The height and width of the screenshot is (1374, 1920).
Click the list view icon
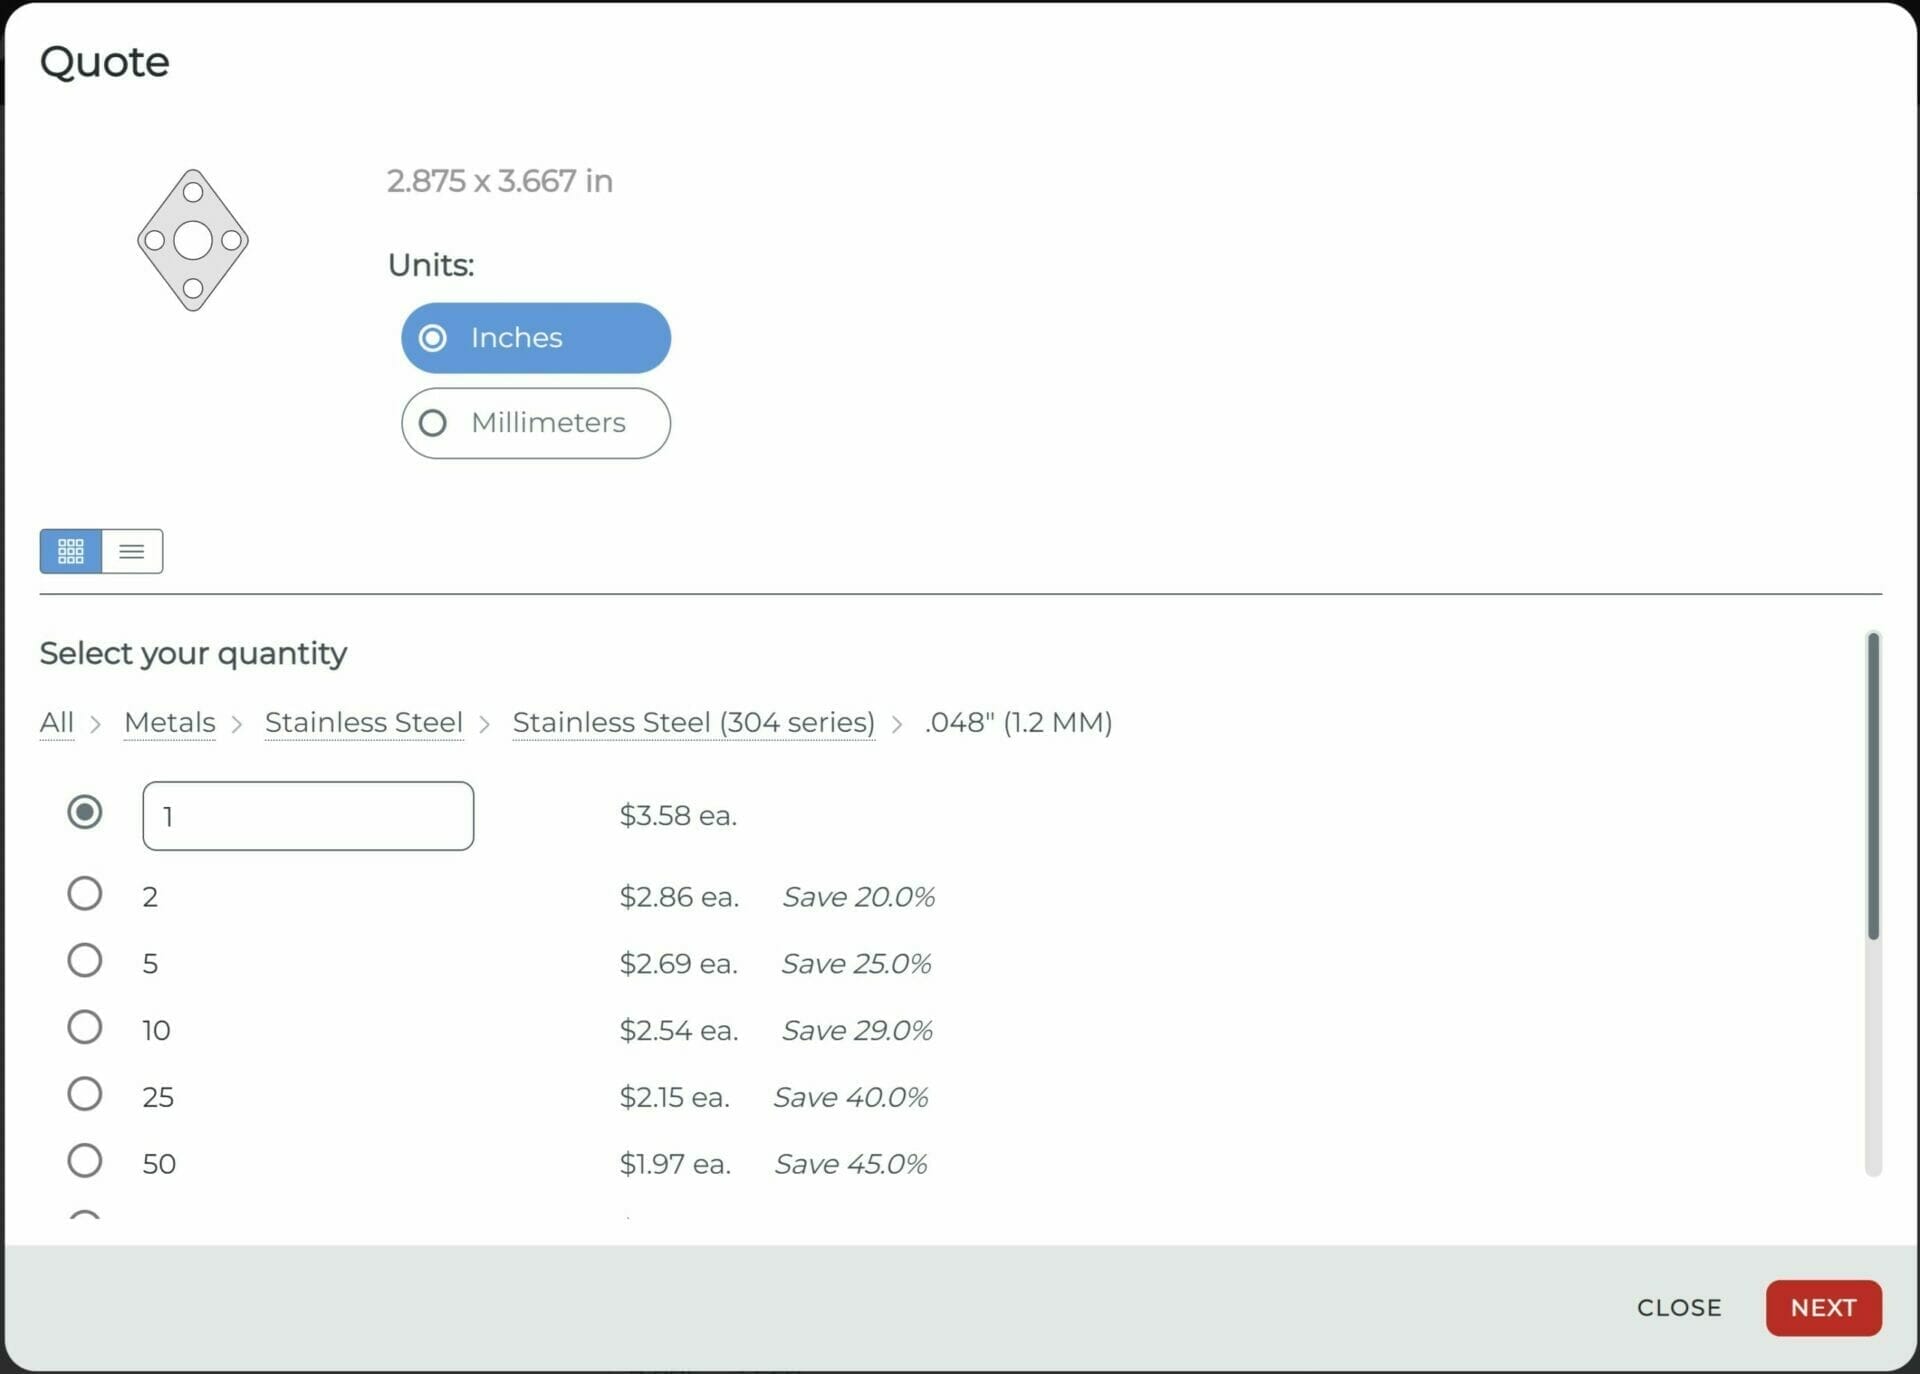[132, 552]
